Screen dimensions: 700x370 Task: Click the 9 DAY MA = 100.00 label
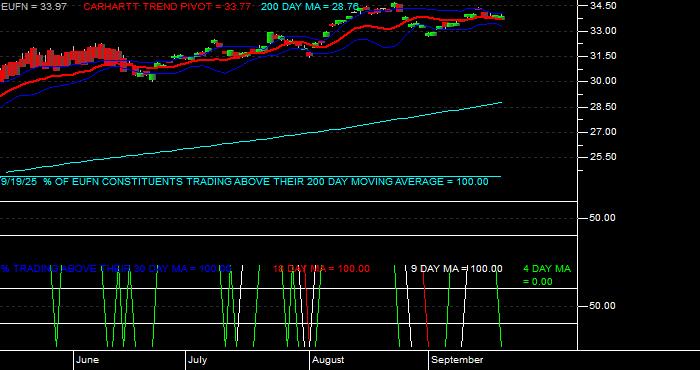pos(456,269)
